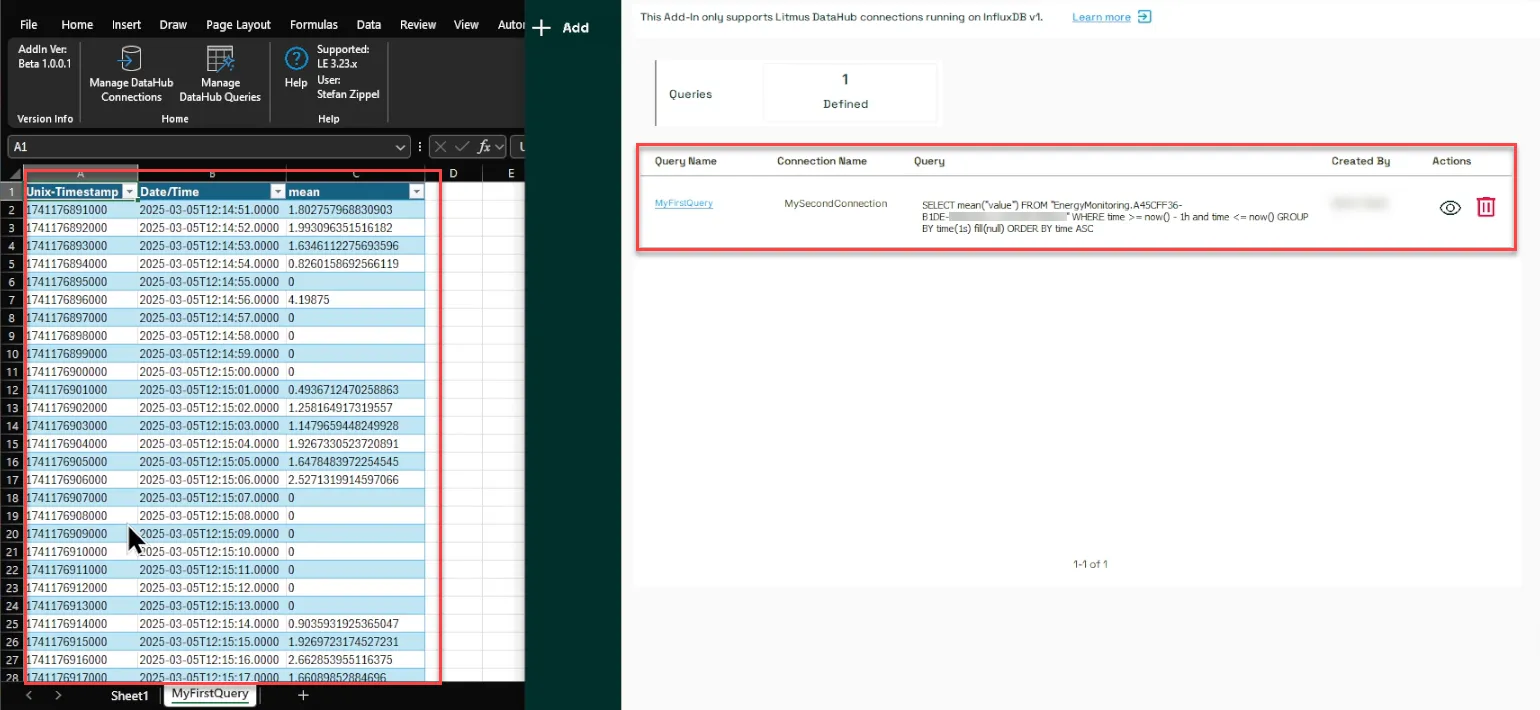1540x710 pixels.
Task: Click the arrow icon beside Learn more
Action: click(1144, 17)
